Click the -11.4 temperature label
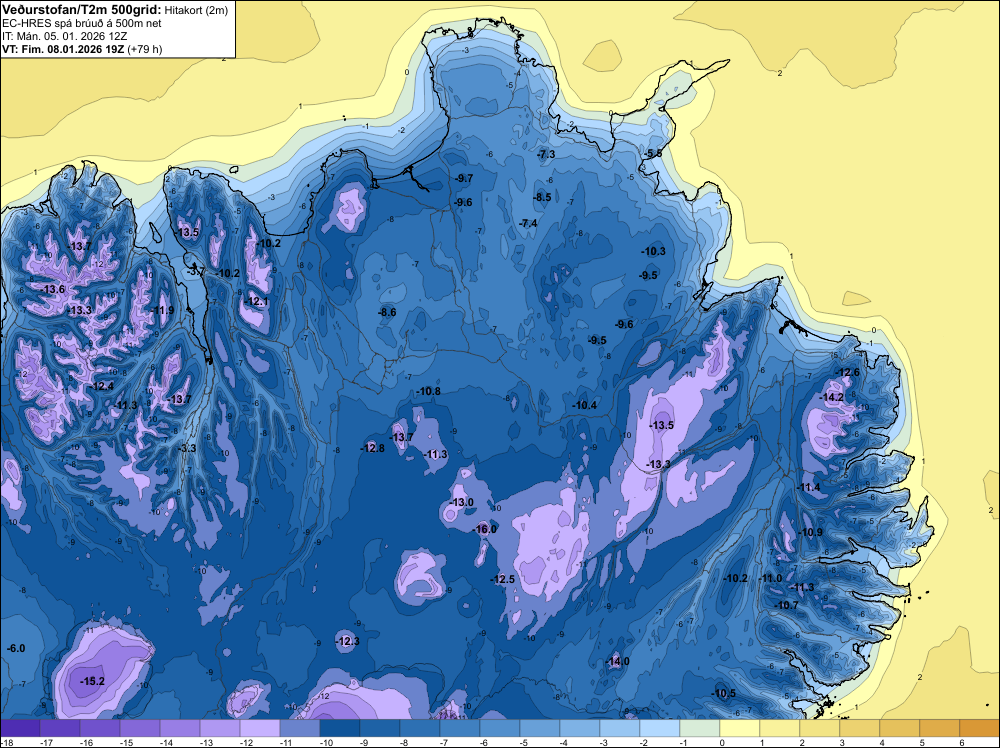 click(808, 487)
